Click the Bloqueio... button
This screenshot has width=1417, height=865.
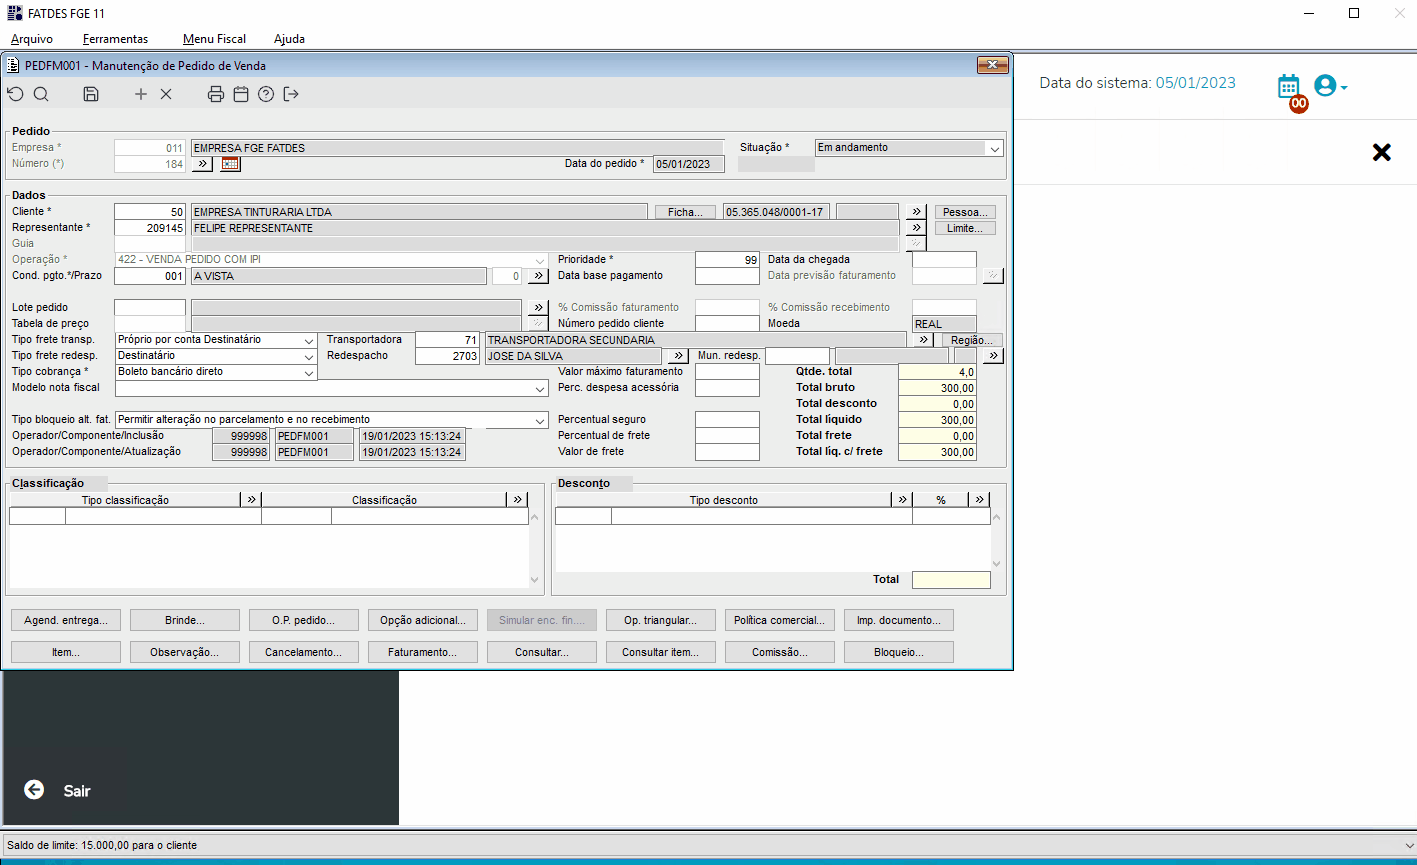coord(899,652)
